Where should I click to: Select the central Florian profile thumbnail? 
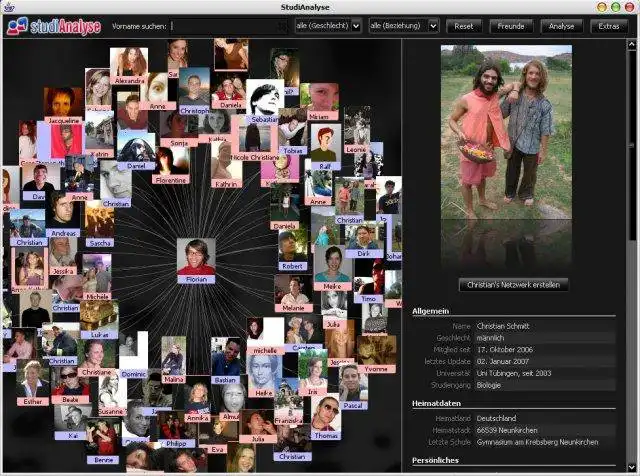tap(196, 260)
